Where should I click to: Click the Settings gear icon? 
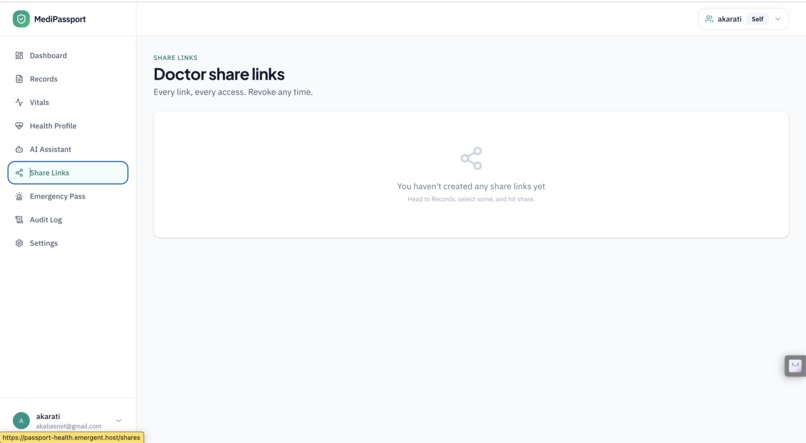tap(19, 243)
